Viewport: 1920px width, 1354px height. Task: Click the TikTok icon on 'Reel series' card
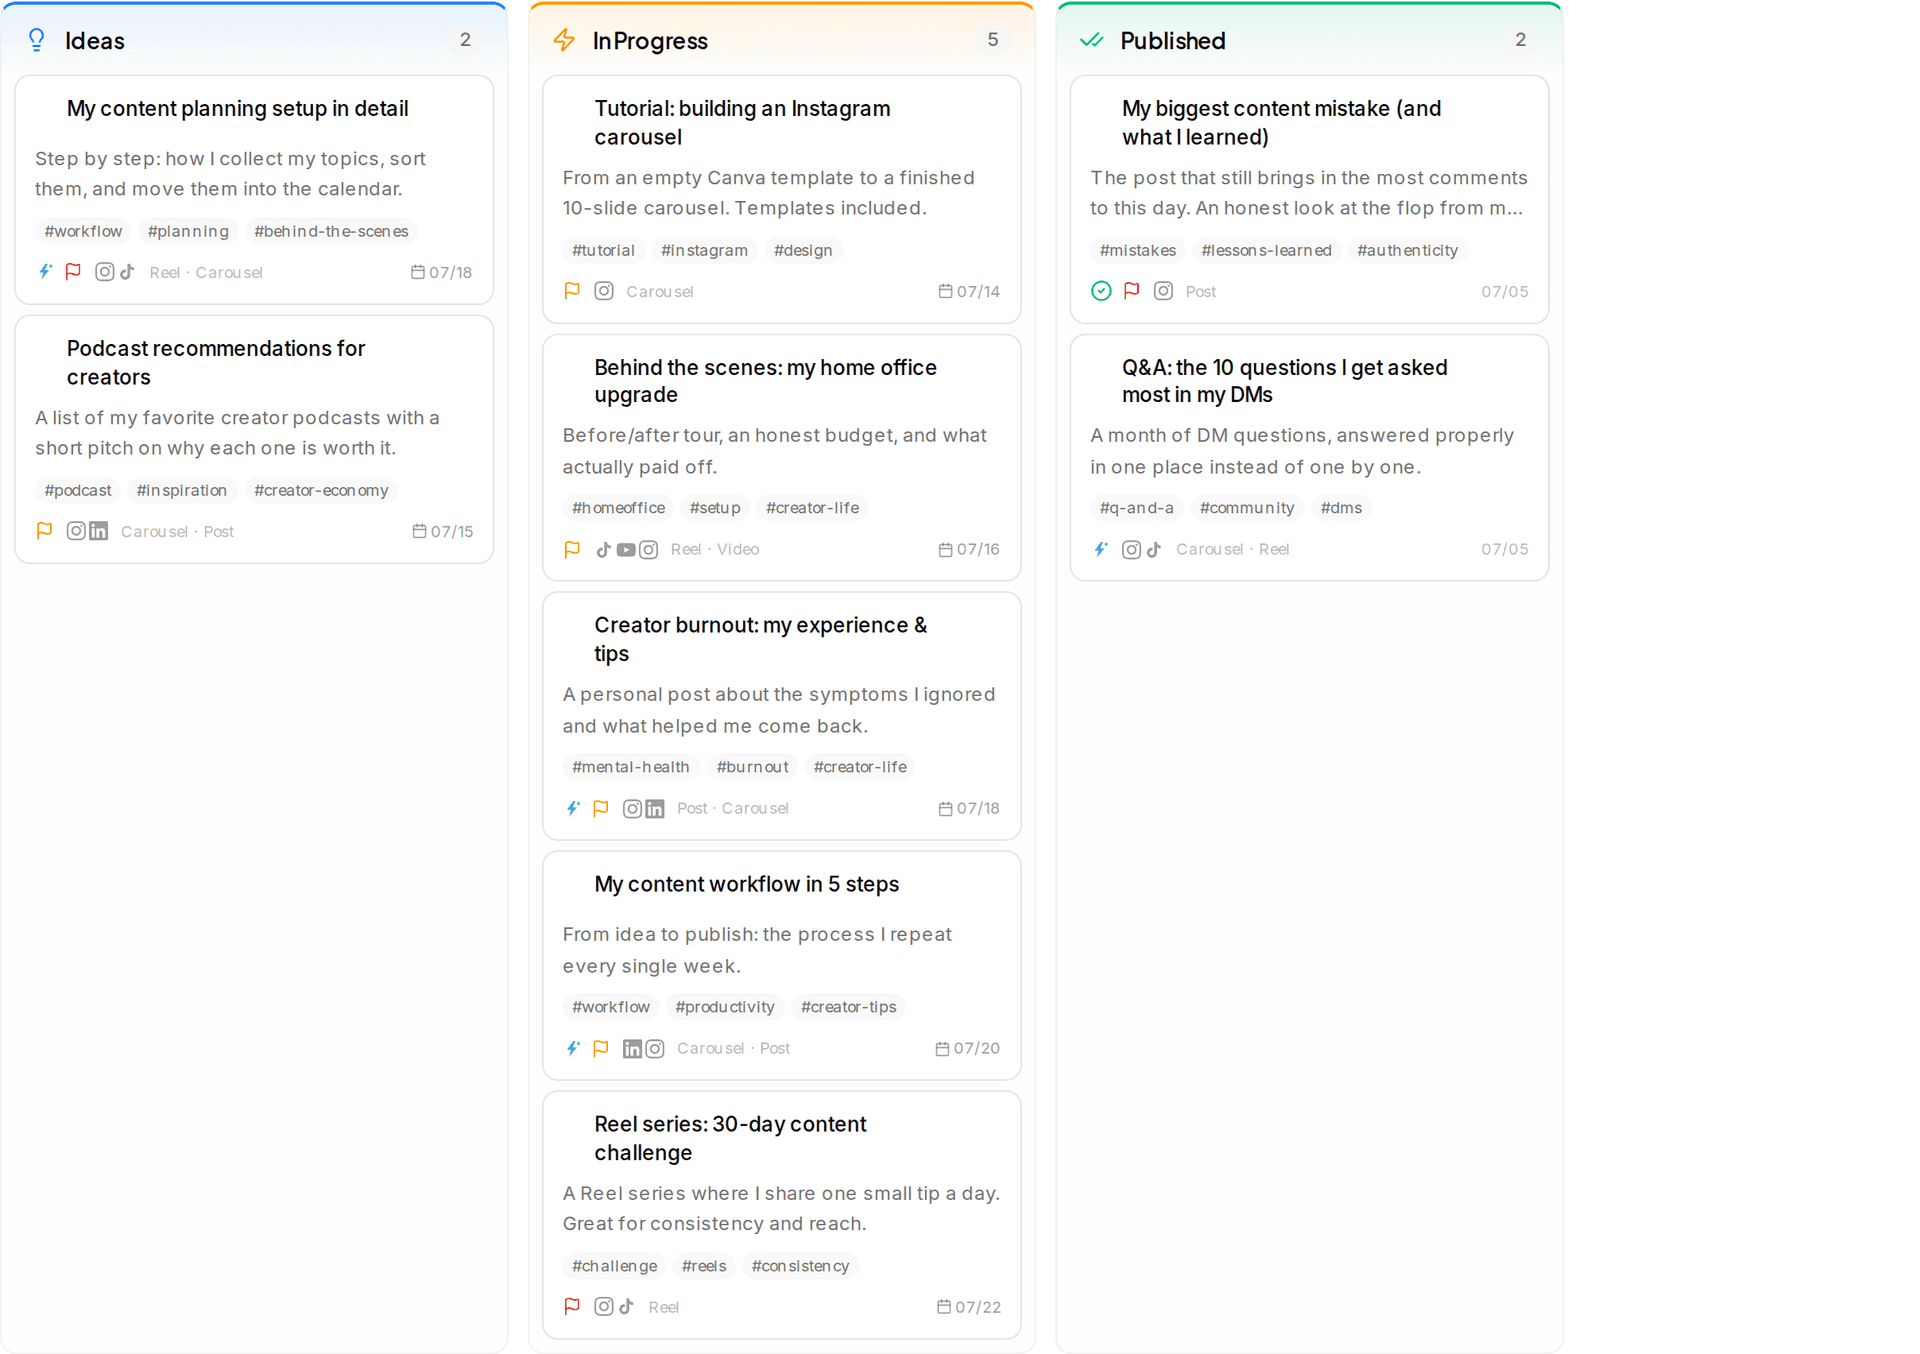626,1307
